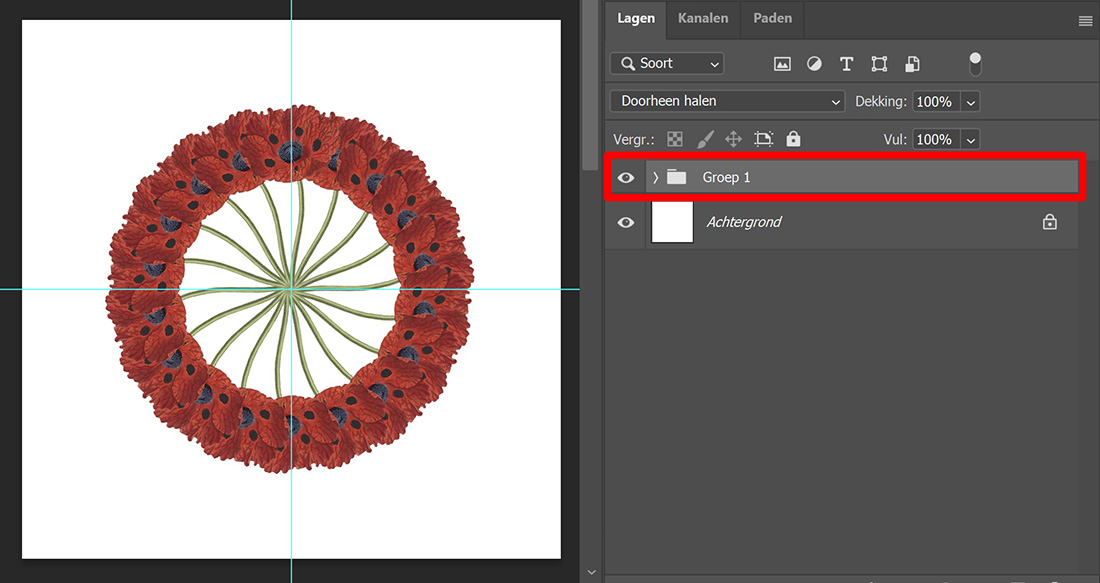Switch to the Kanalen tab
The width and height of the screenshot is (1100, 583).
coord(703,18)
